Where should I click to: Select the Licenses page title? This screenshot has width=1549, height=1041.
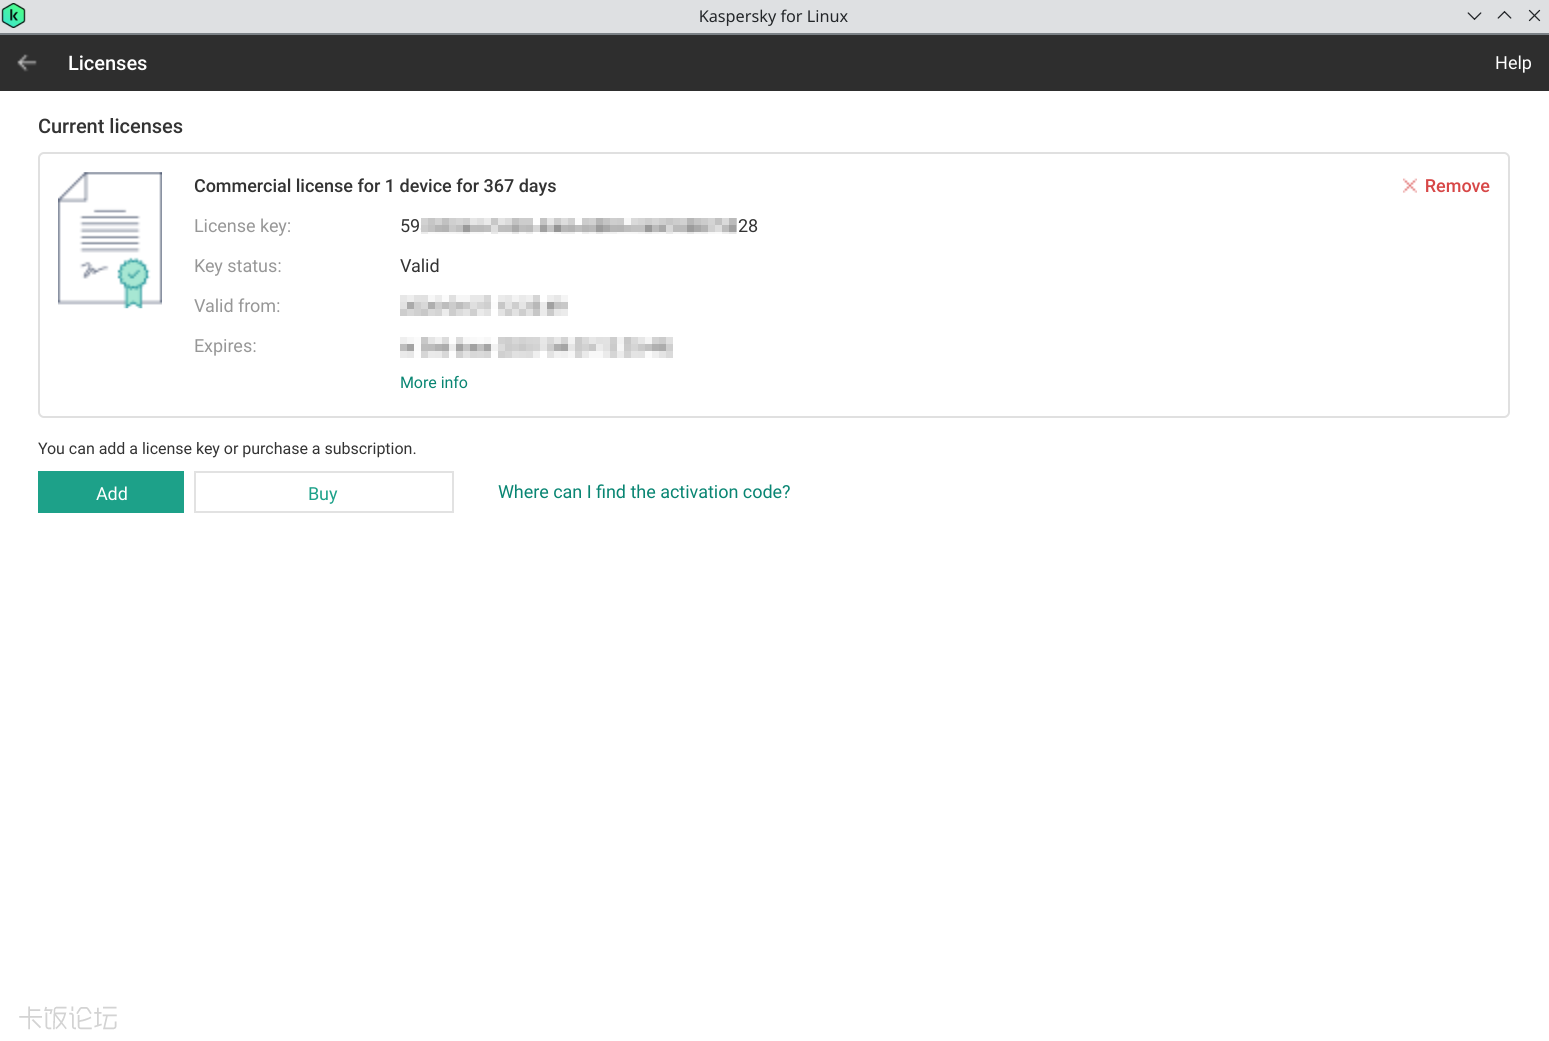[x=107, y=63]
